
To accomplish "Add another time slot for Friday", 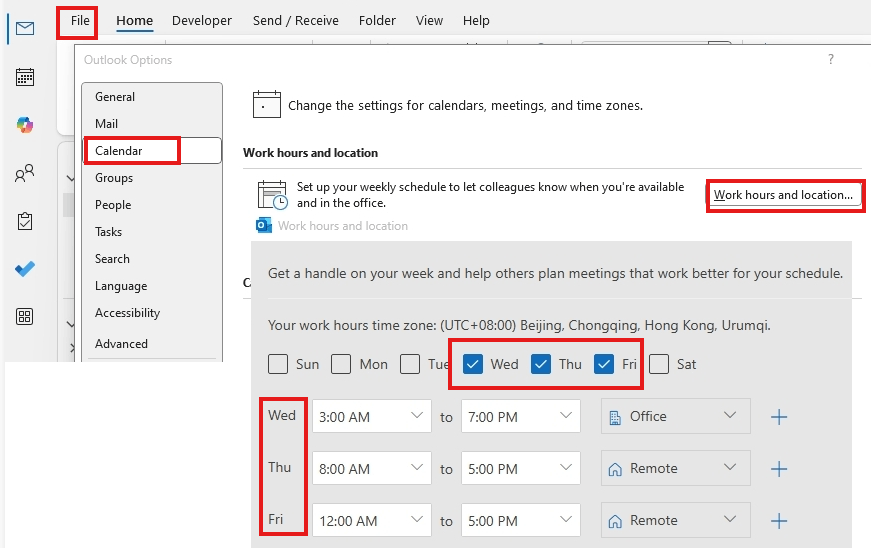I will point(779,521).
